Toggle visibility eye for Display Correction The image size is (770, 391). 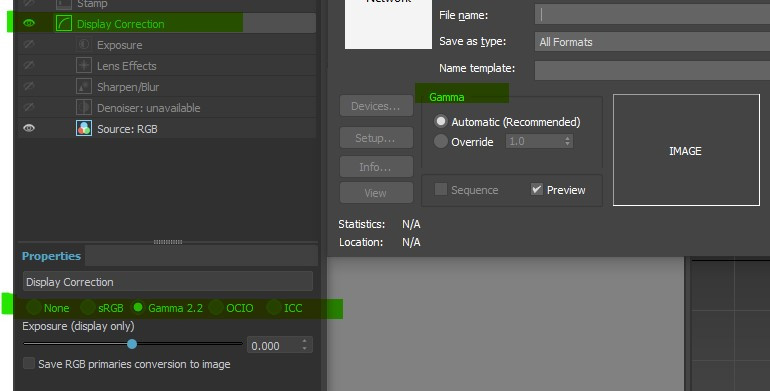[x=29, y=23]
